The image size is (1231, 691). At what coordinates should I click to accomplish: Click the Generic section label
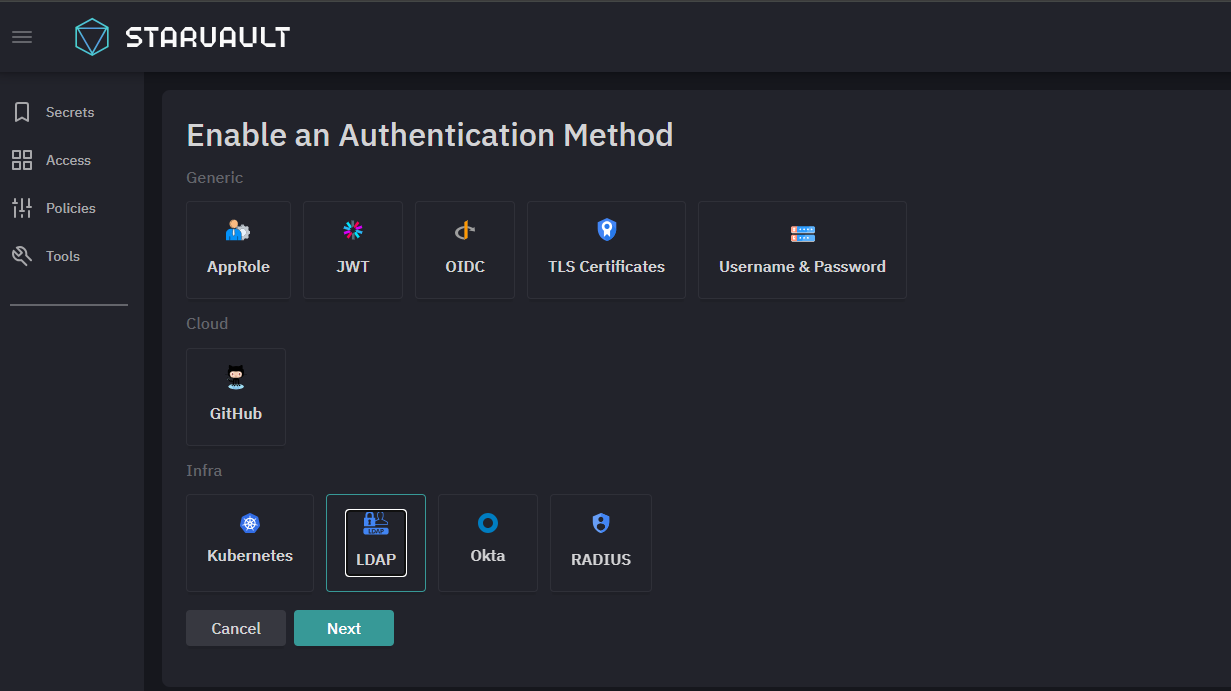click(215, 178)
